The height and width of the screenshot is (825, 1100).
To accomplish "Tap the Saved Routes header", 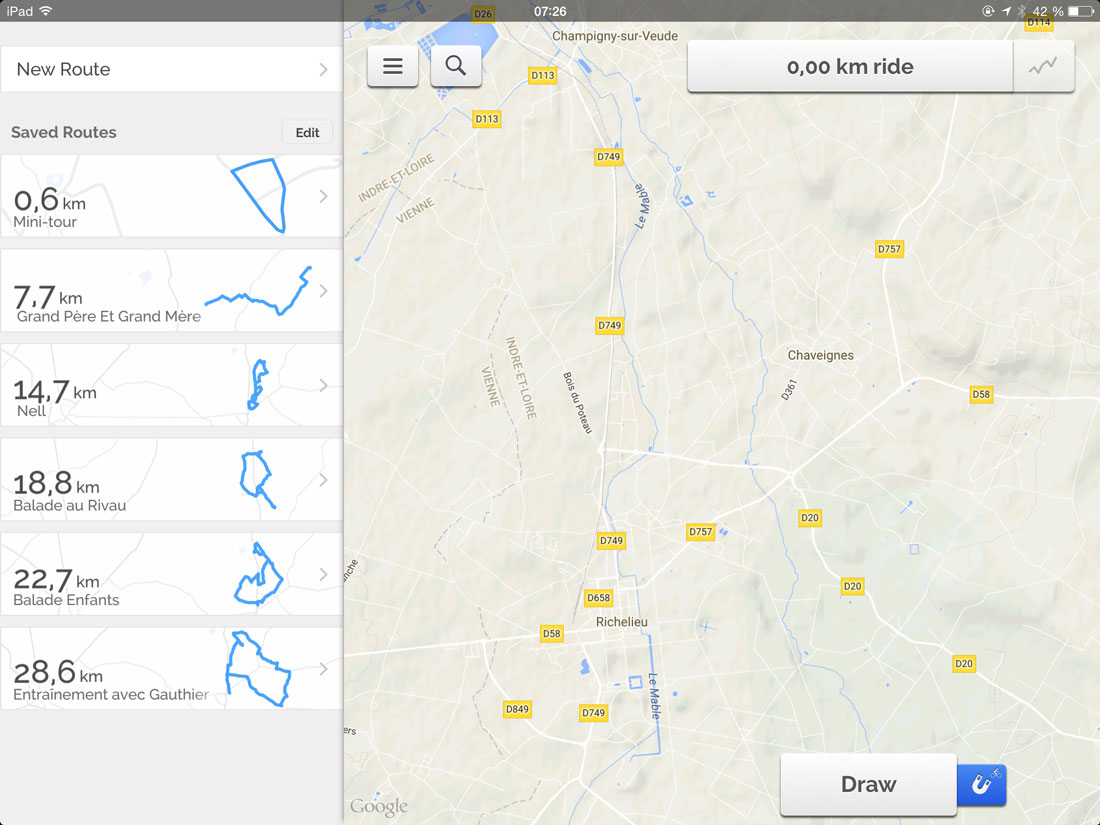I will pyautogui.click(x=64, y=133).
